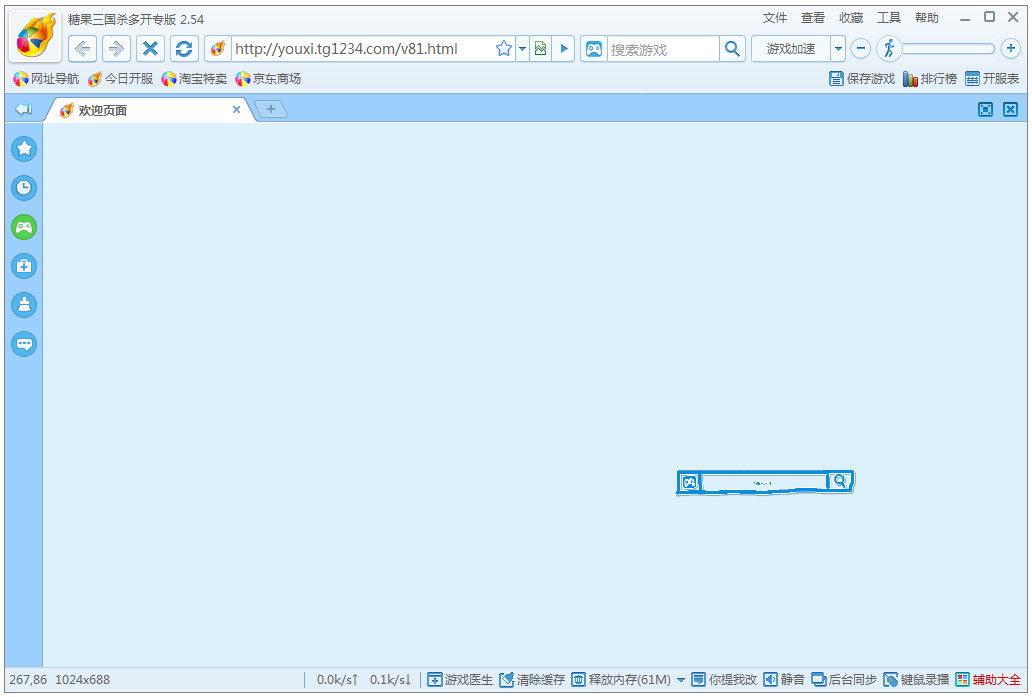Click the tab bar close-all X icon
Screen dimensions: 1032x697
pos(1010,109)
